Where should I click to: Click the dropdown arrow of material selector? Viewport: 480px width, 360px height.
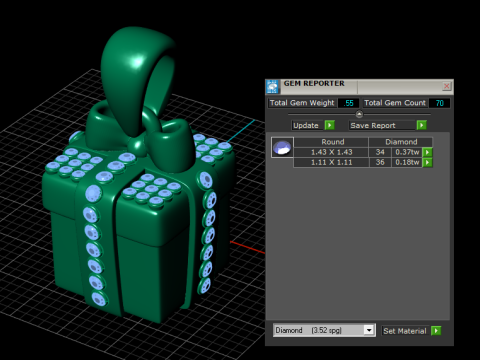click(x=369, y=330)
